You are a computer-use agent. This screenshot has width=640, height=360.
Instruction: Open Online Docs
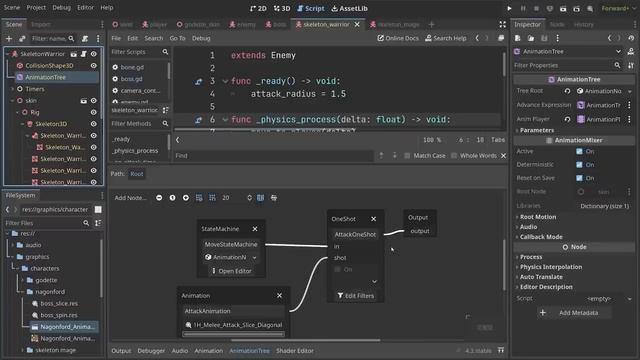[x=398, y=38]
